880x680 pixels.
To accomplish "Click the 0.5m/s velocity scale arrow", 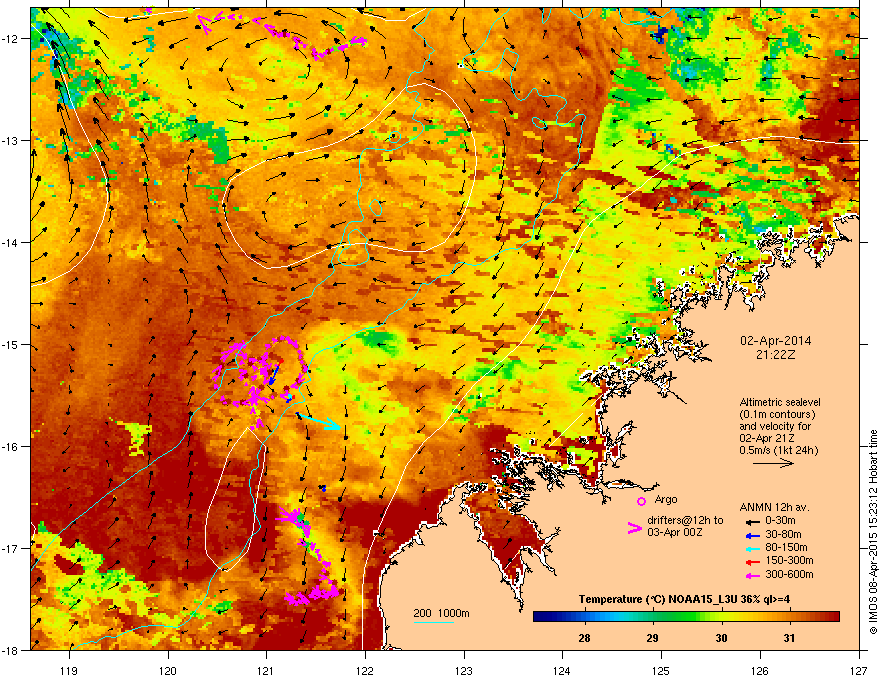I will click(773, 463).
